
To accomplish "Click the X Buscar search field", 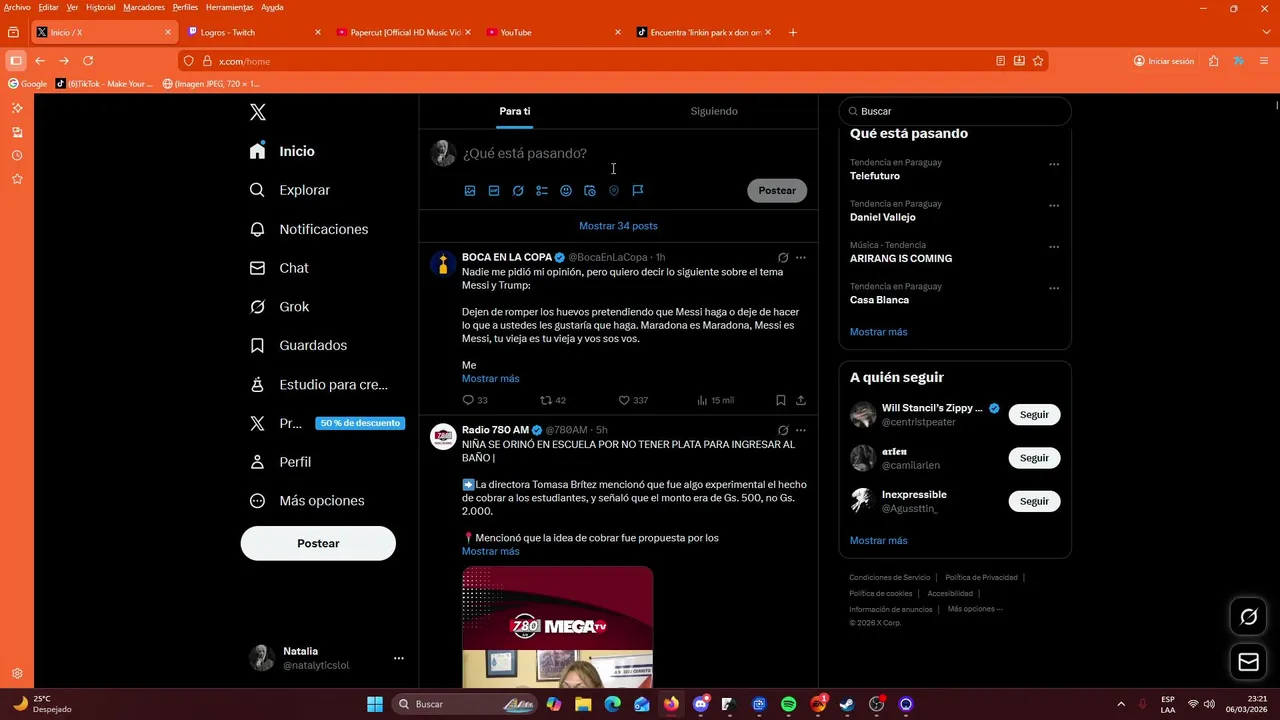I will coord(955,111).
